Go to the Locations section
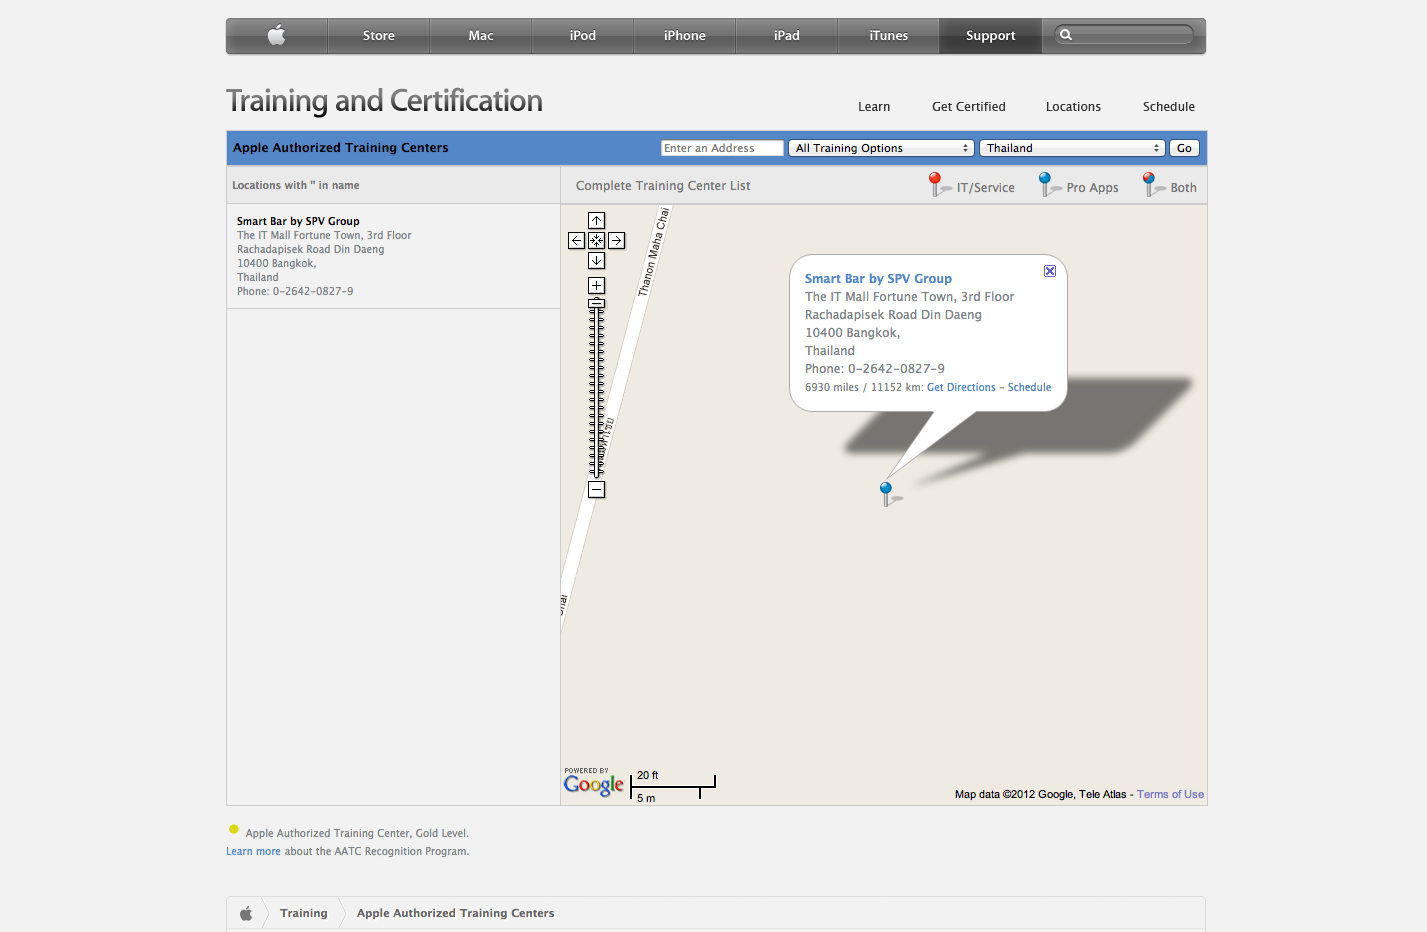The height and width of the screenshot is (932, 1427). (x=1073, y=107)
